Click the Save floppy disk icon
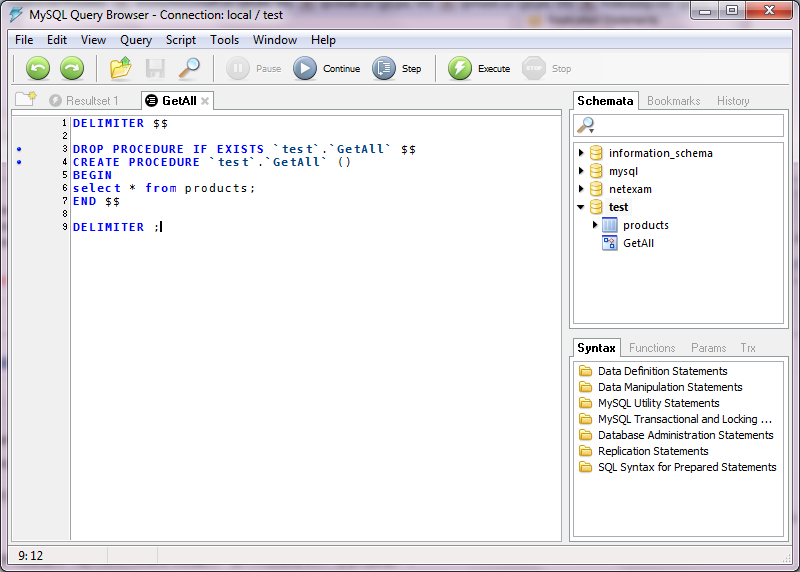This screenshot has height=572, width=800. (155, 68)
